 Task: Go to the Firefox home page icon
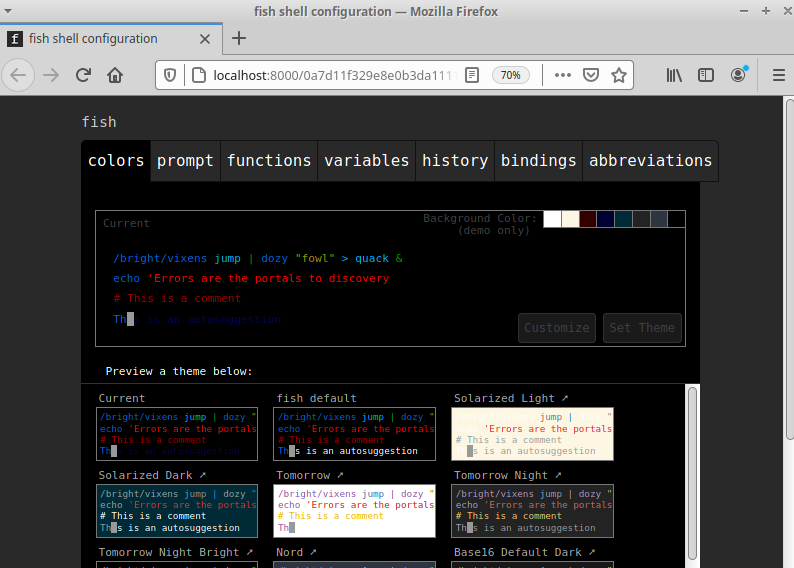(x=116, y=75)
